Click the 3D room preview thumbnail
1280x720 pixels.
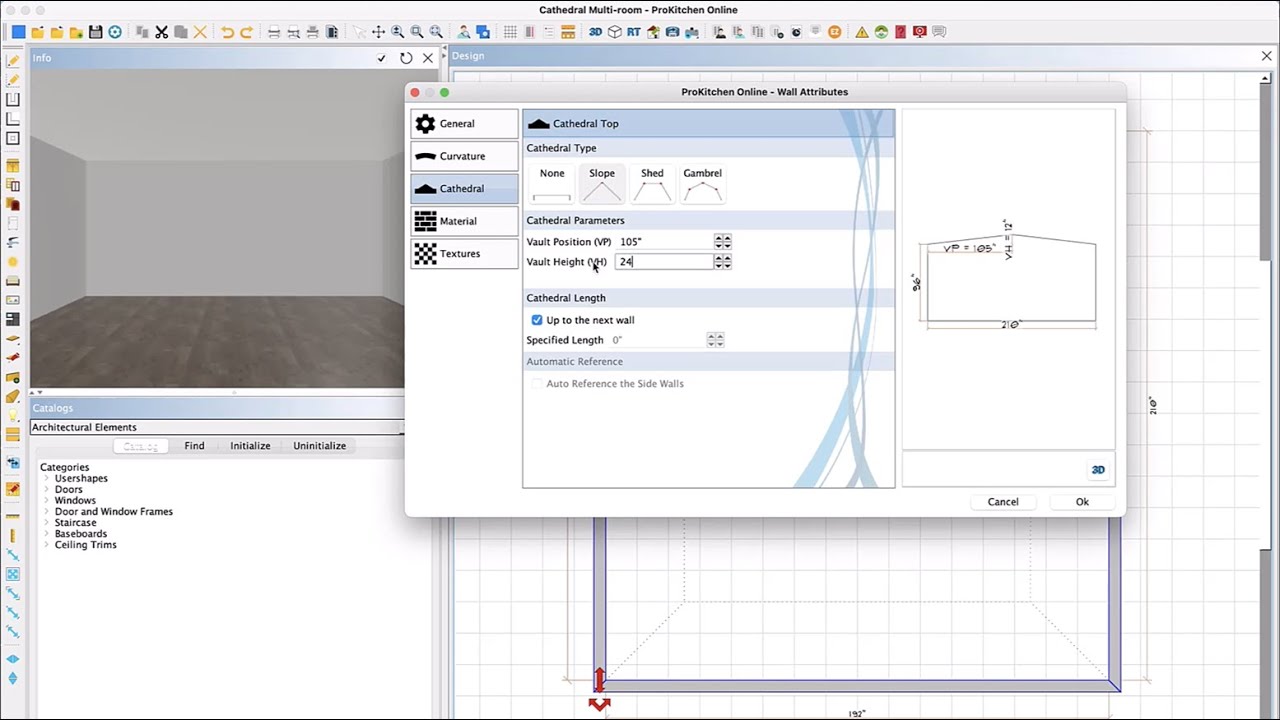click(217, 228)
